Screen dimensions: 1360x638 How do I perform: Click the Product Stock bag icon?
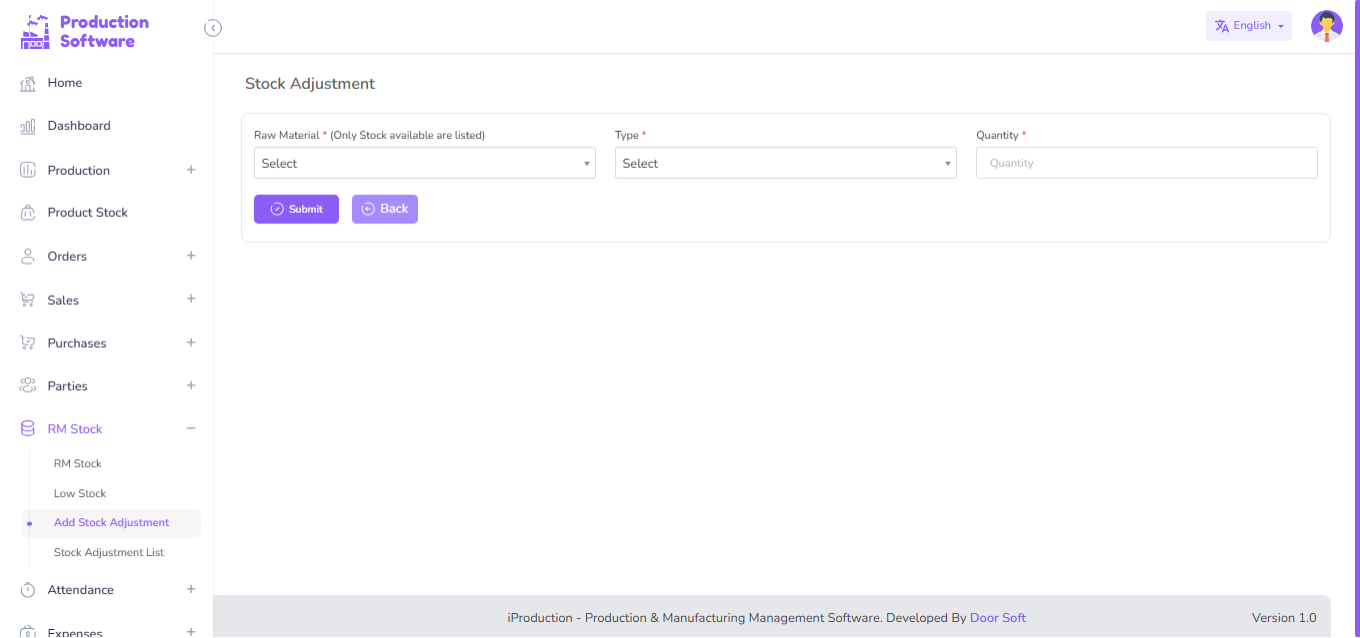28,213
